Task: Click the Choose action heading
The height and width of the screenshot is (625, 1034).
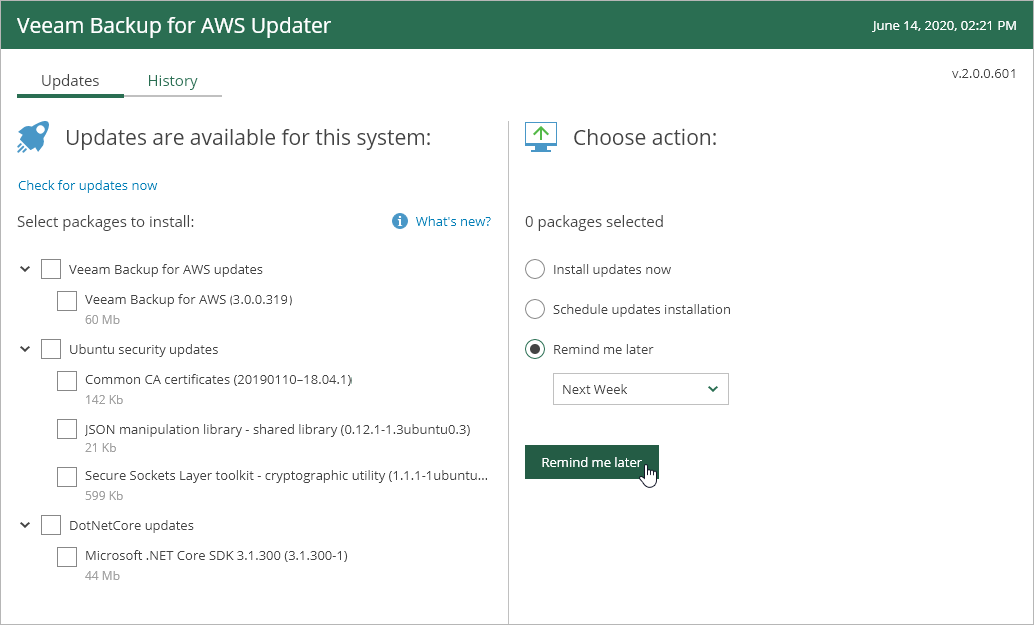Action: click(x=645, y=137)
